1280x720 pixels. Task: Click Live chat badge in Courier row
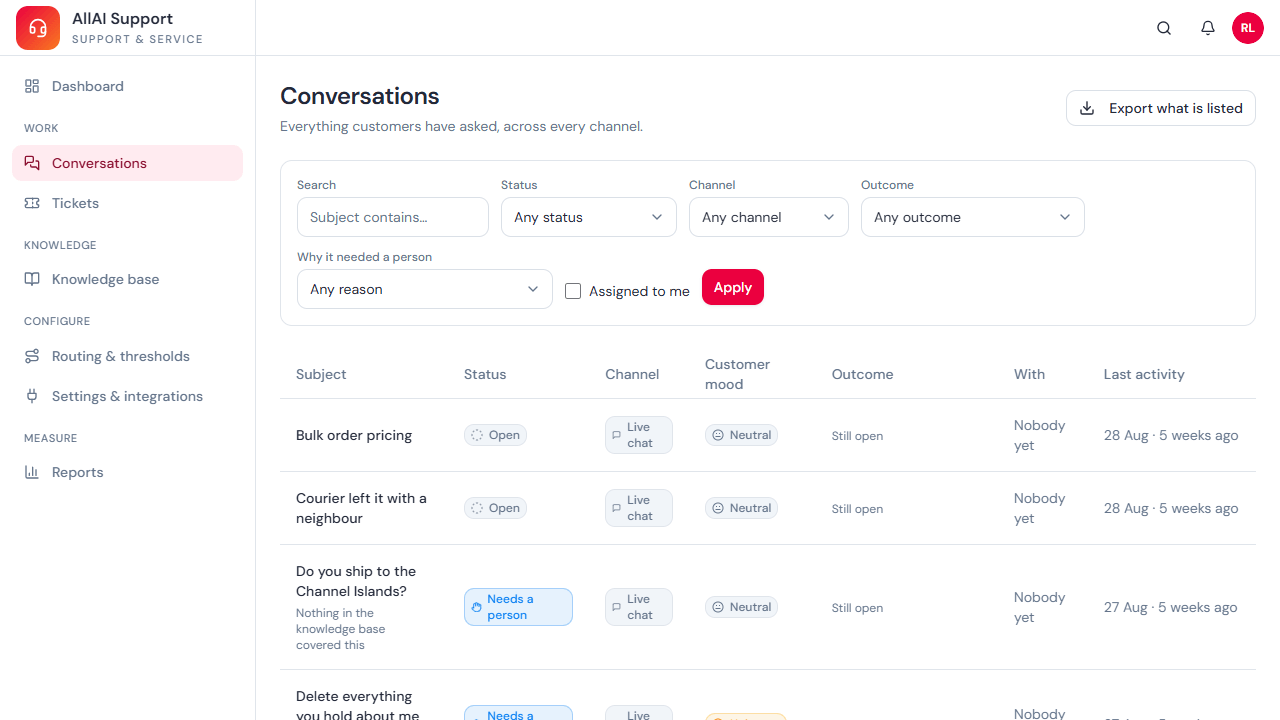[x=639, y=508]
